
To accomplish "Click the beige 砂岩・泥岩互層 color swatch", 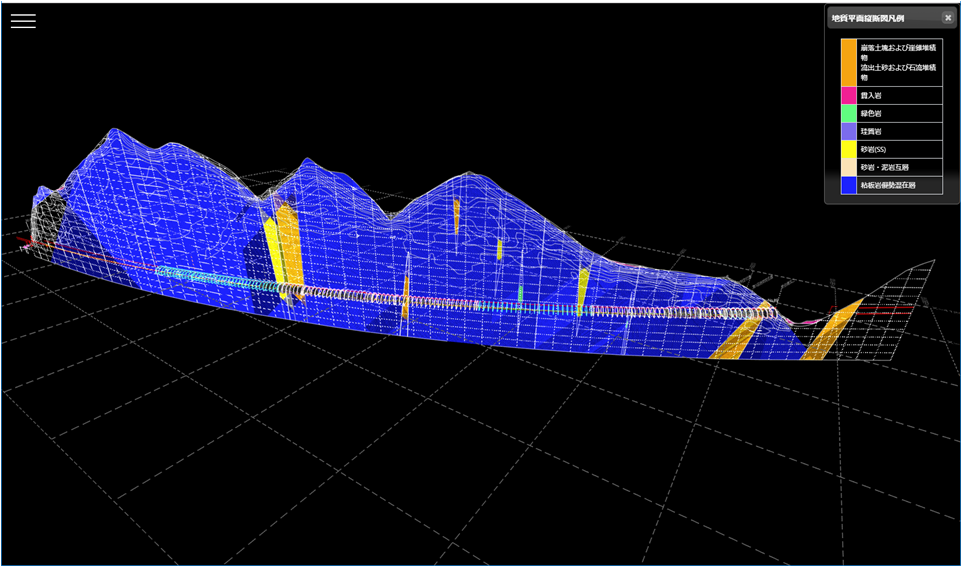I will point(849,167).
